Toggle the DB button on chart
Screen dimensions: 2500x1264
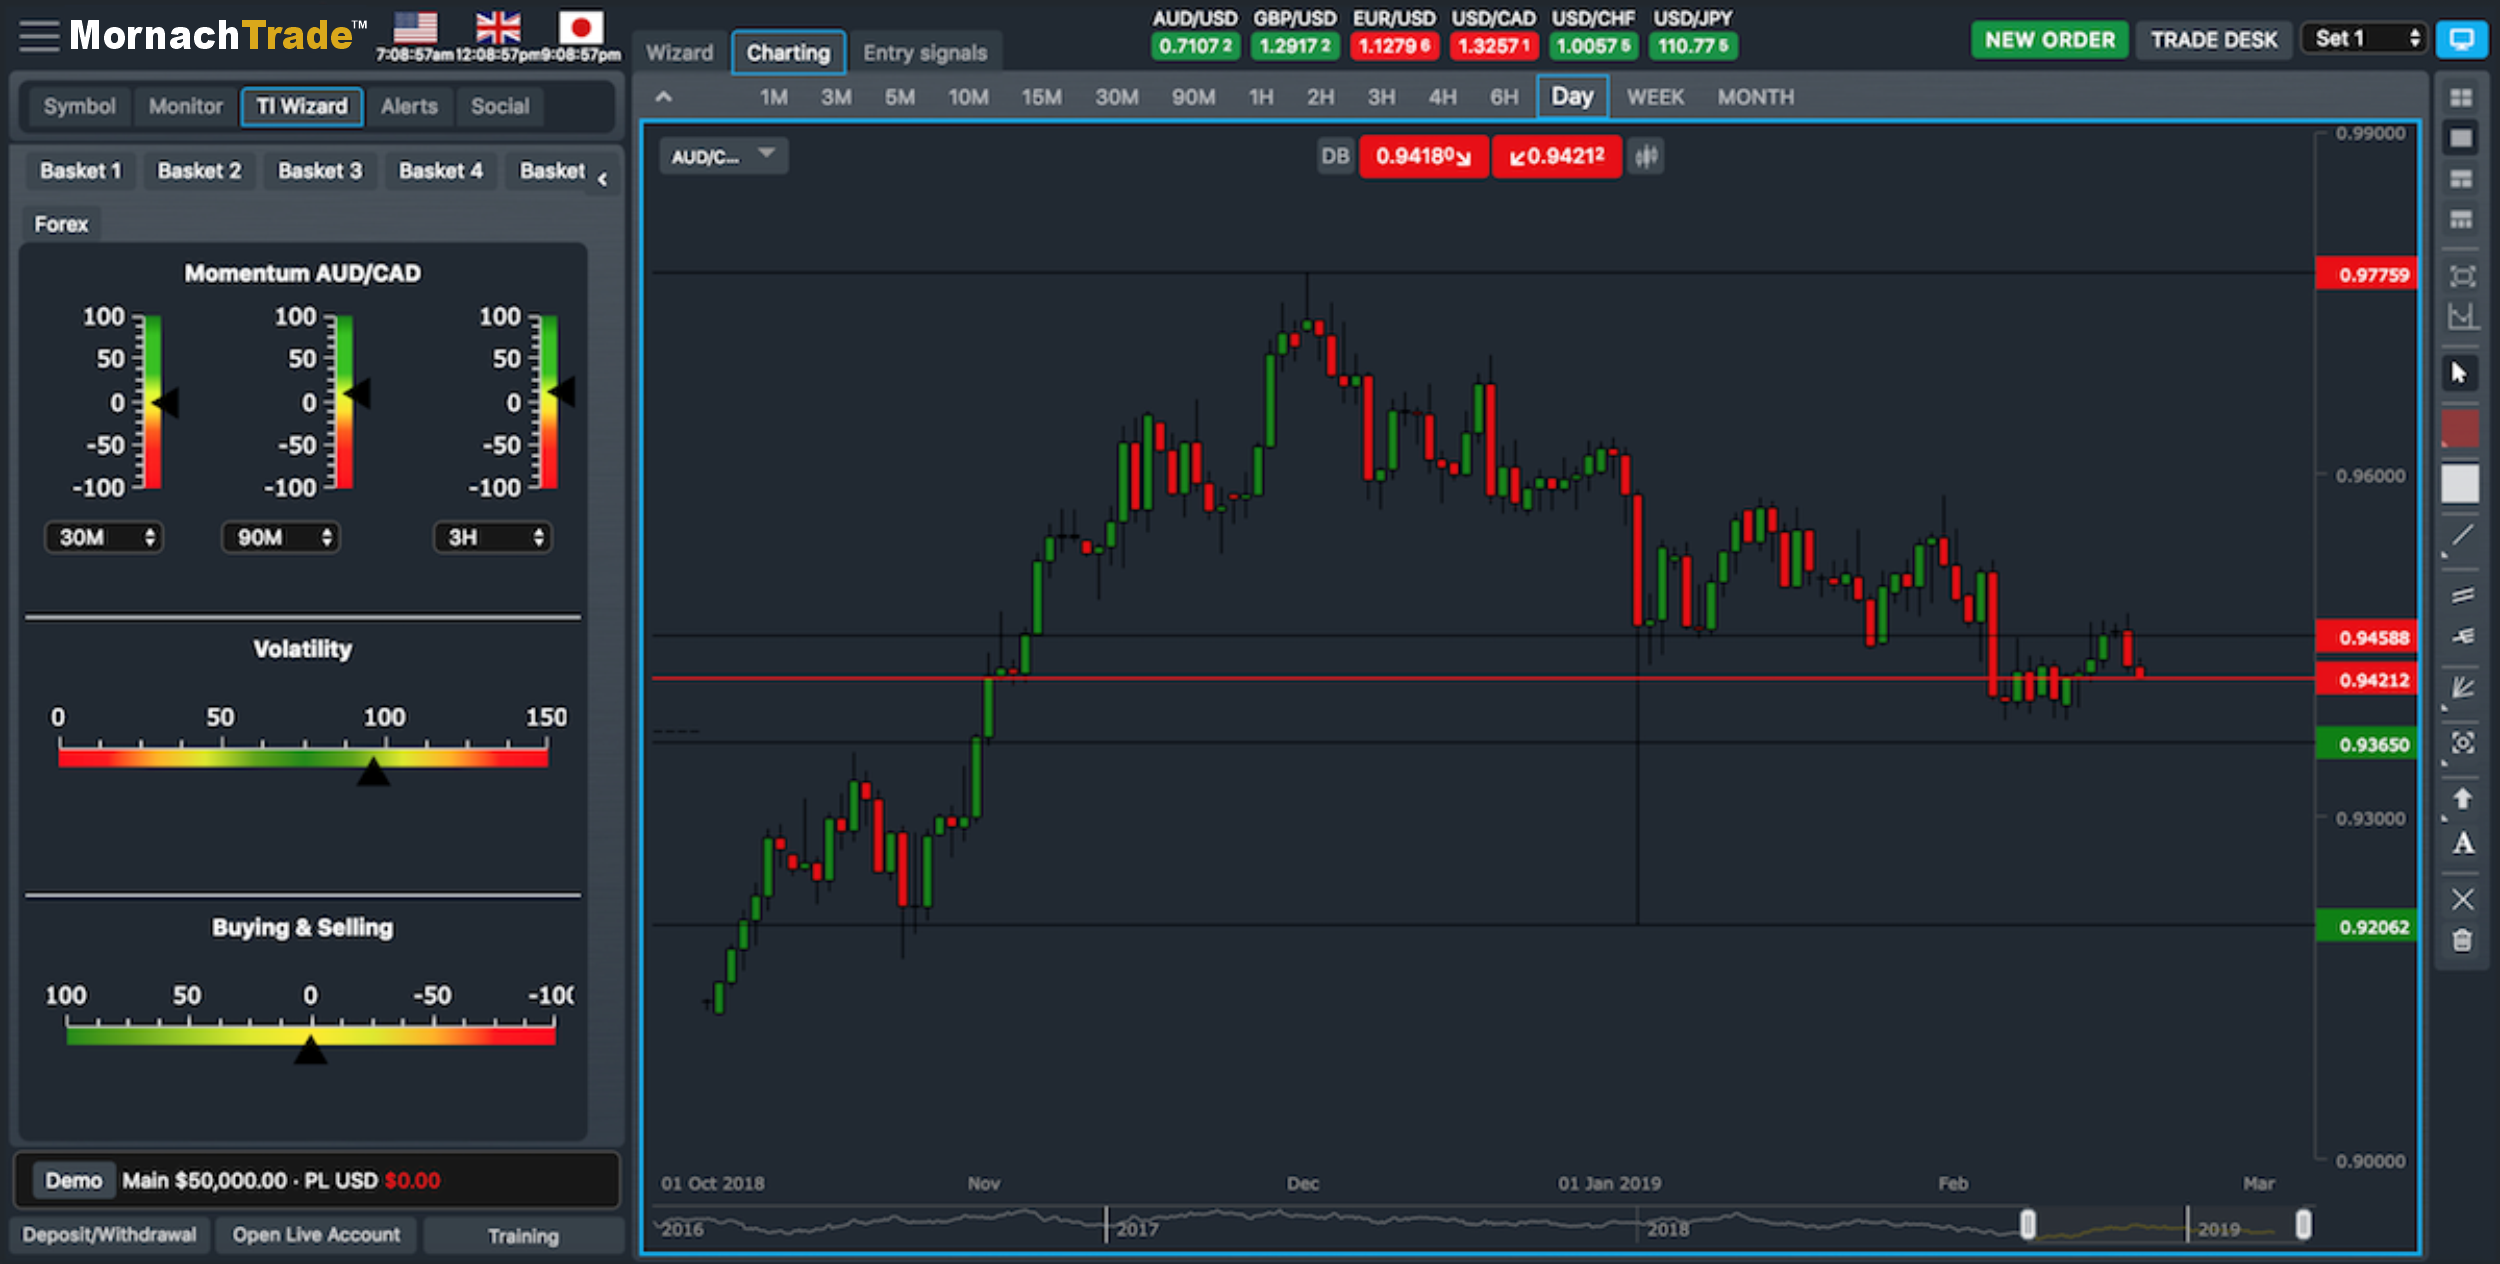[1335, 157]
